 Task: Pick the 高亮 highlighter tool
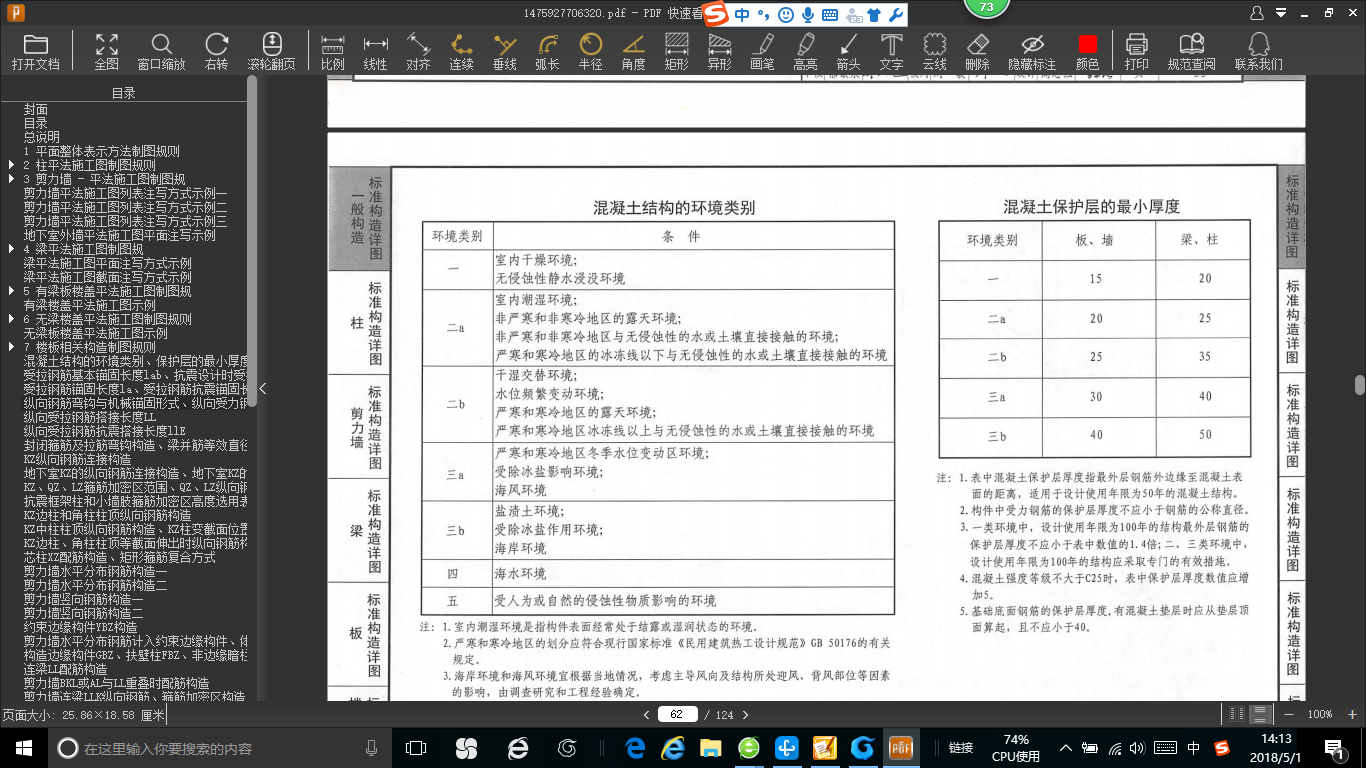(805, 51)
